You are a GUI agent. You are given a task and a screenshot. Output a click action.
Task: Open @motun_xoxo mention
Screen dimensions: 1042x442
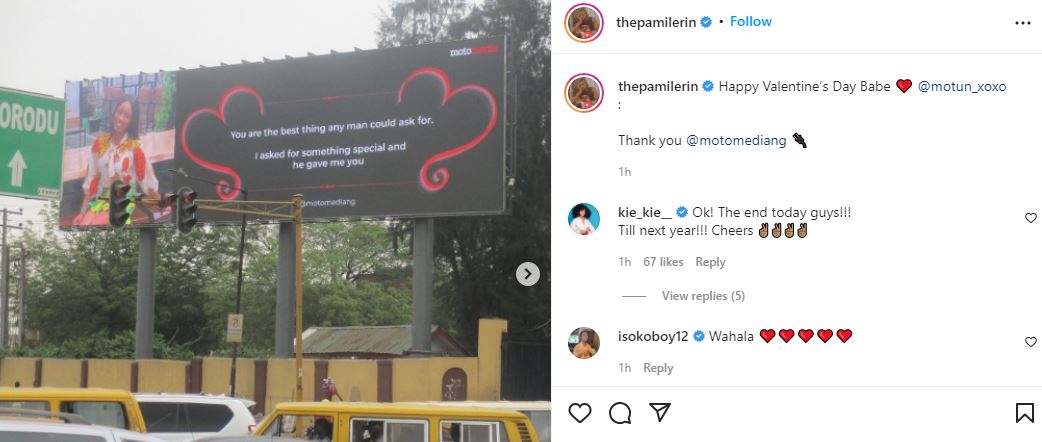[x=962, y=86]
